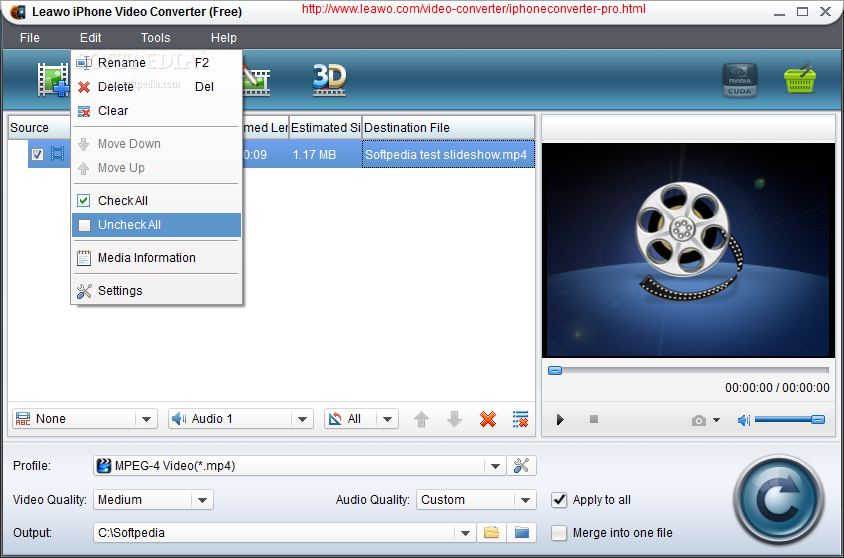Image resolution: width=844 pixels, height=558 pixels.
Task: Click the camera snapshot icon
Action: [x=699, y=420]
